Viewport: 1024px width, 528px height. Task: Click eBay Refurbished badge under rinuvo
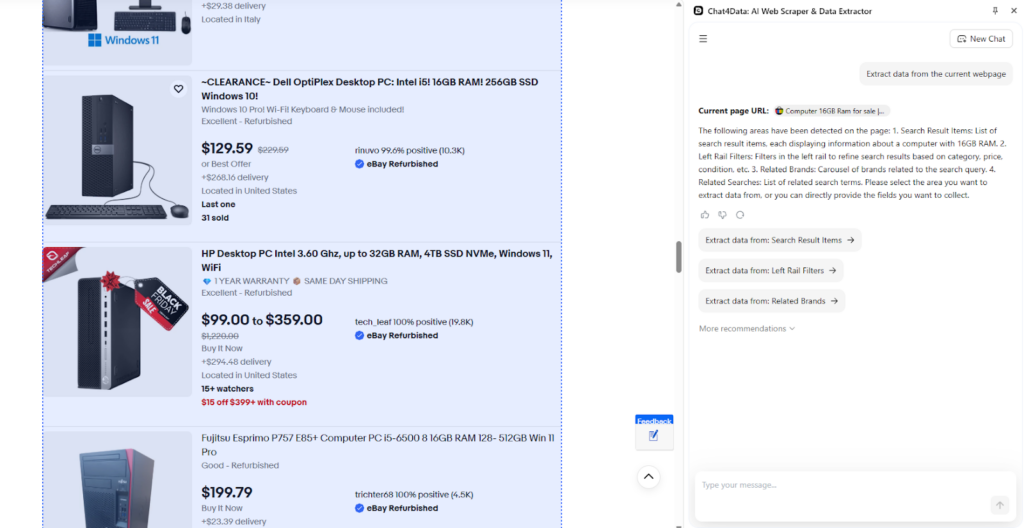[x=396, y=164]
